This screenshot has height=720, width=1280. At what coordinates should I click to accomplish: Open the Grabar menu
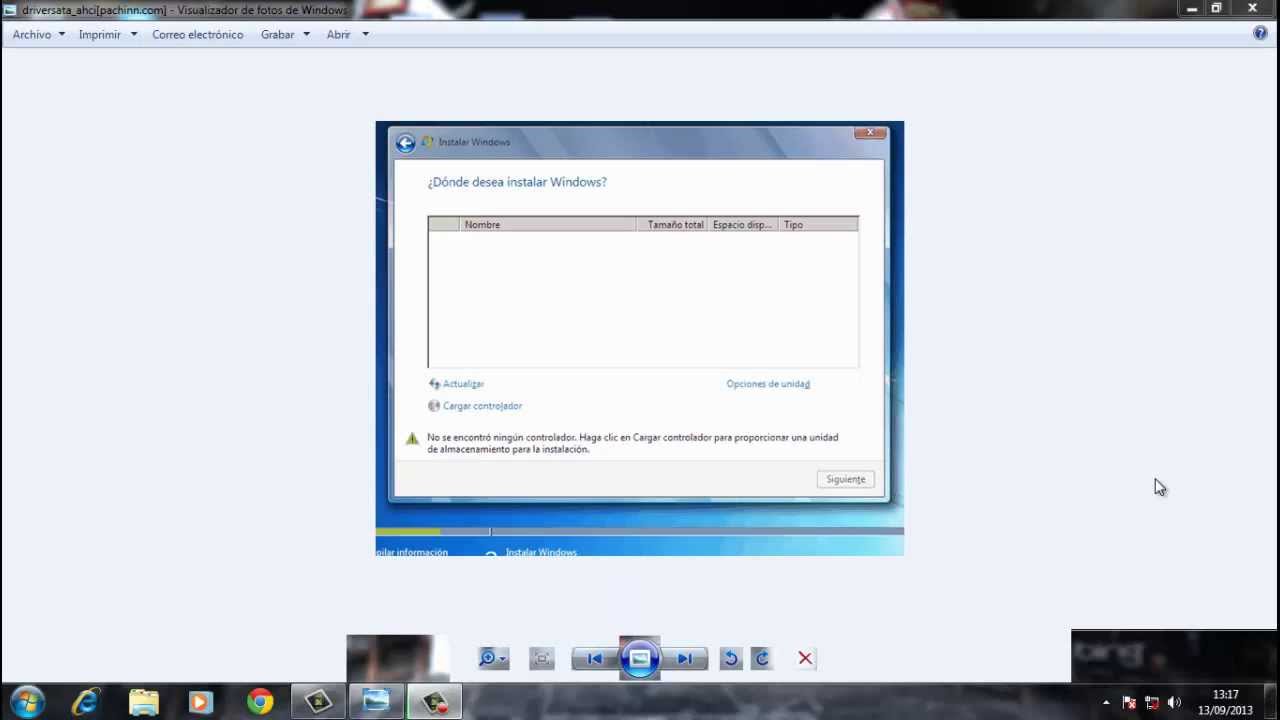285,34
